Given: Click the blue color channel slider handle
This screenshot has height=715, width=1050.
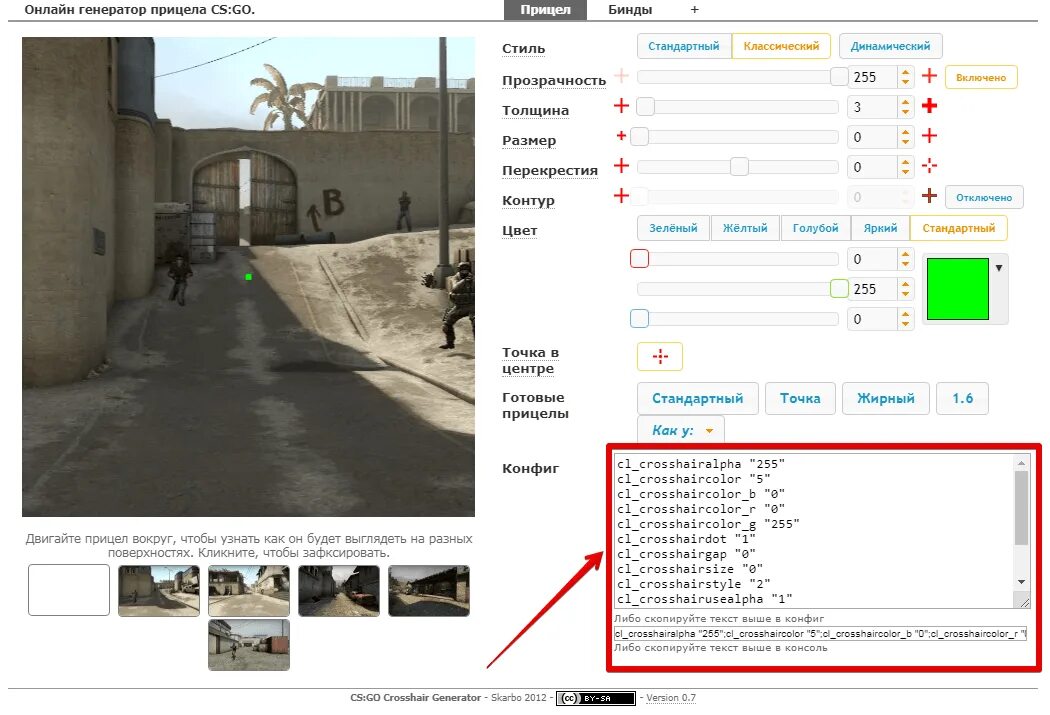Looking at the screenshot, I should coord(640,319).
